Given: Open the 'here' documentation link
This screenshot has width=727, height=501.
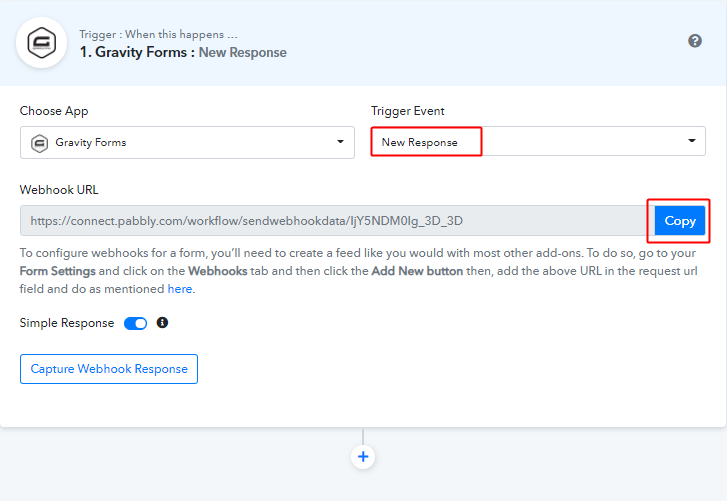Looking at the screenshot, I should [180, 289].
